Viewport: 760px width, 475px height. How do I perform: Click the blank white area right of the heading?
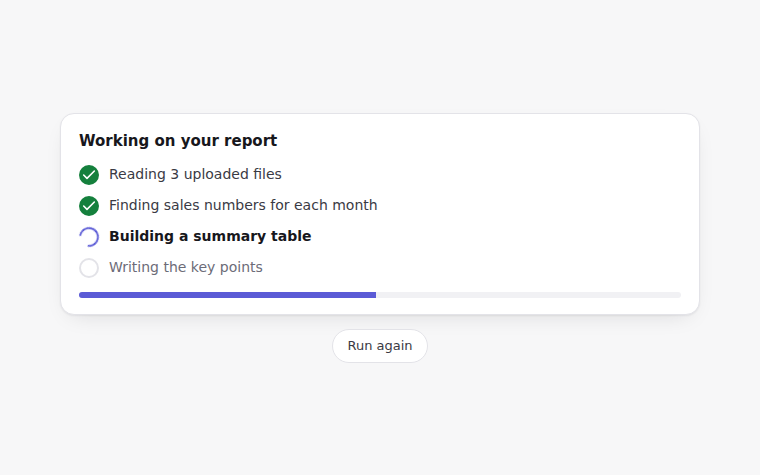[485, 141]
